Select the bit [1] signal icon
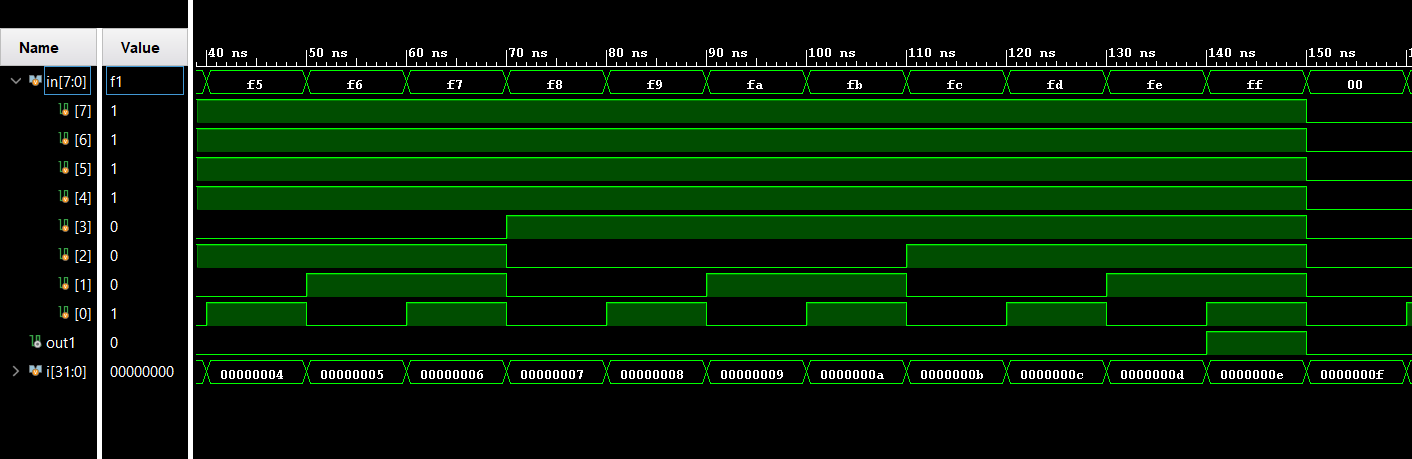The height and width of the screenshot is (459, 1412). click(x=65, y=284)
